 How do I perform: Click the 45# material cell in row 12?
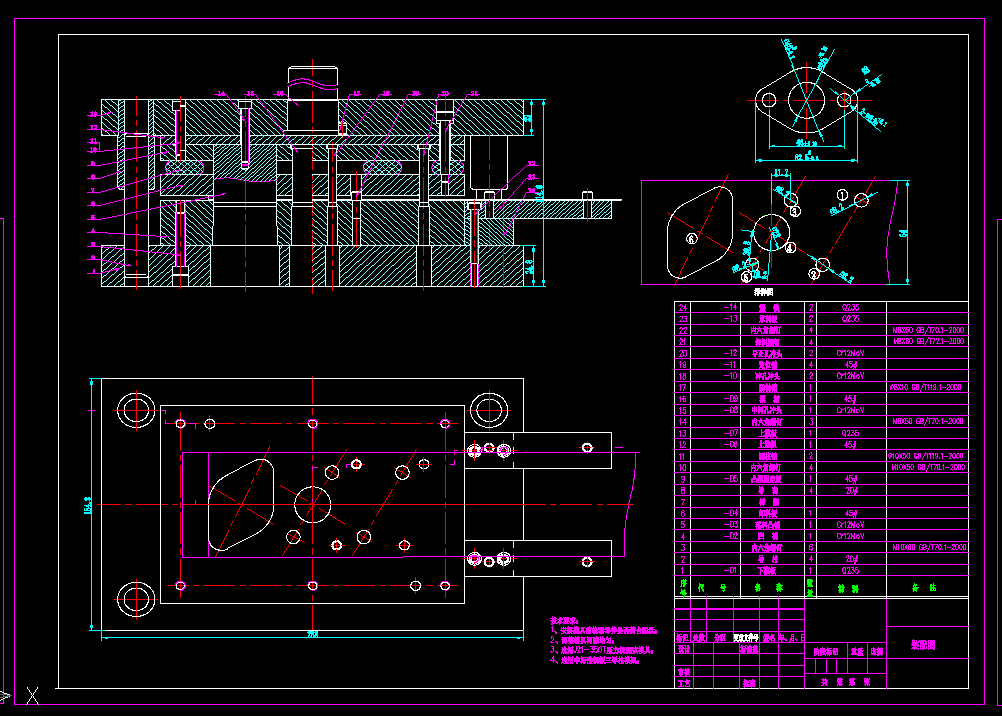point(850,444)
